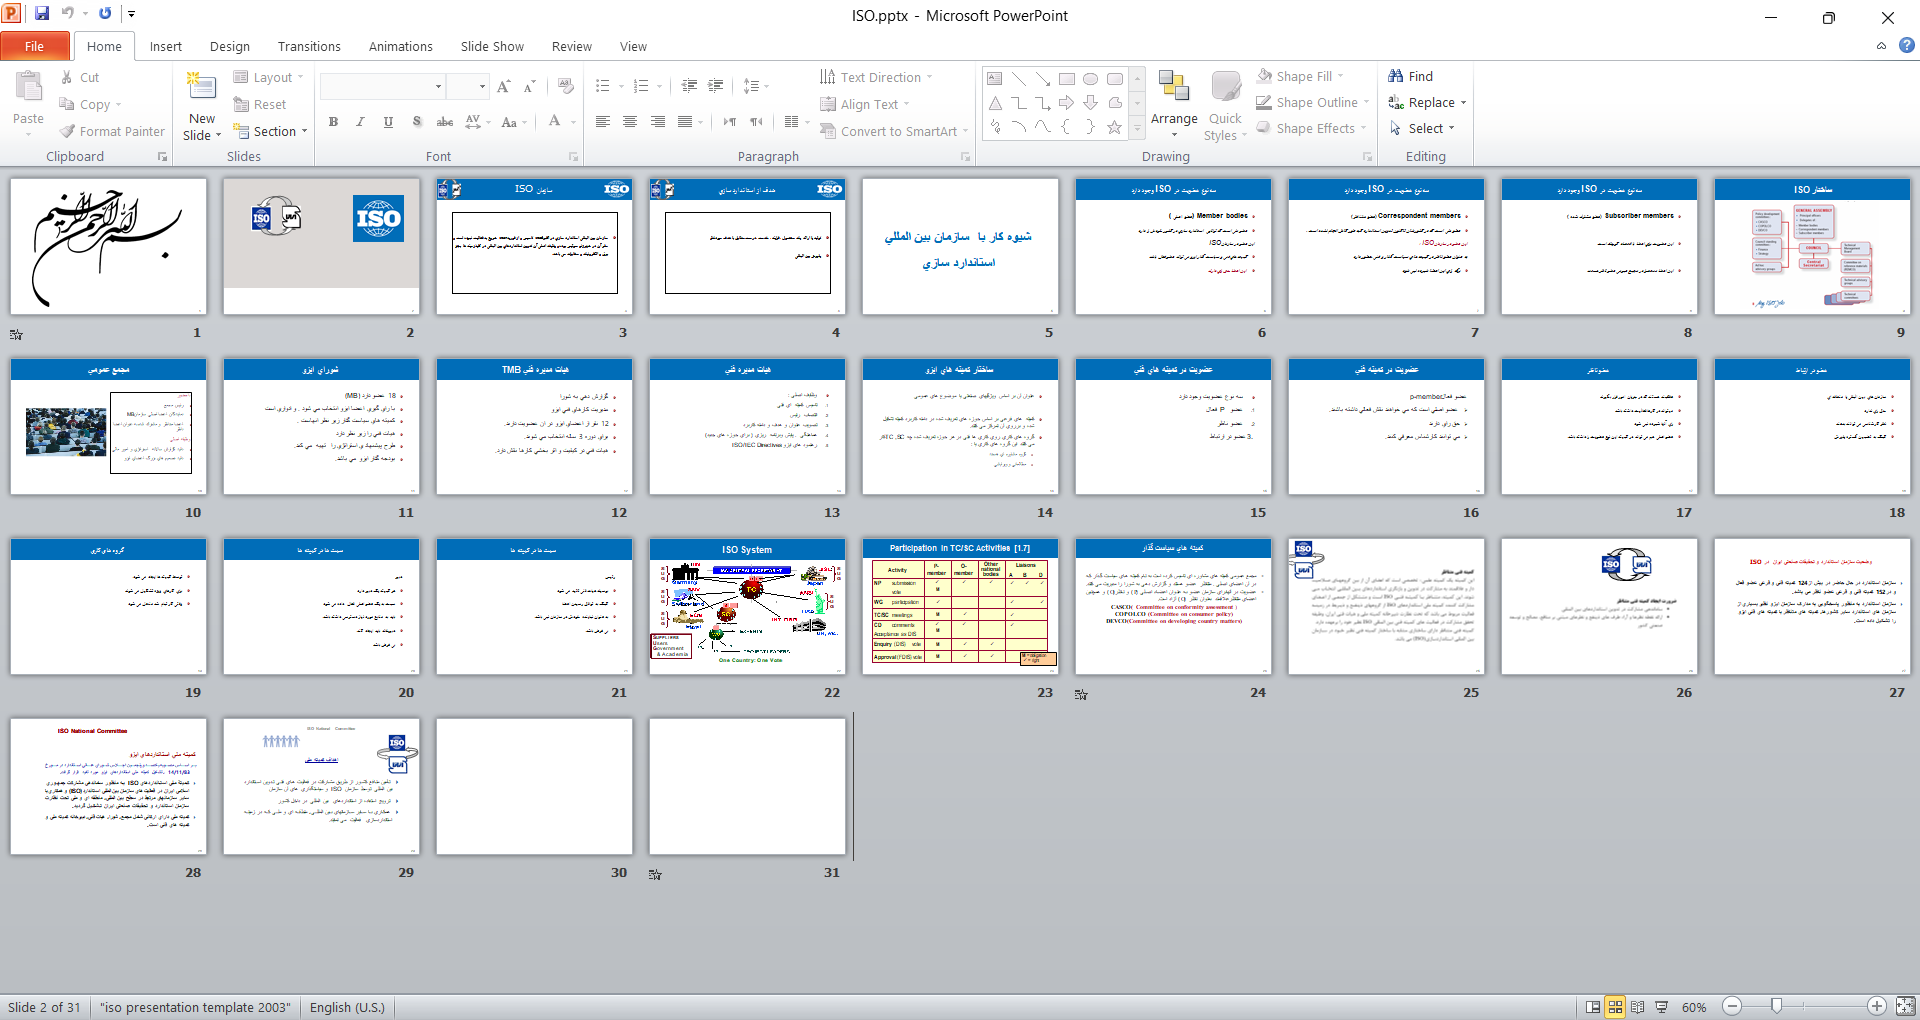Toggle Justify text alignment
The image size is (1920, 1020).
point(685,122)
